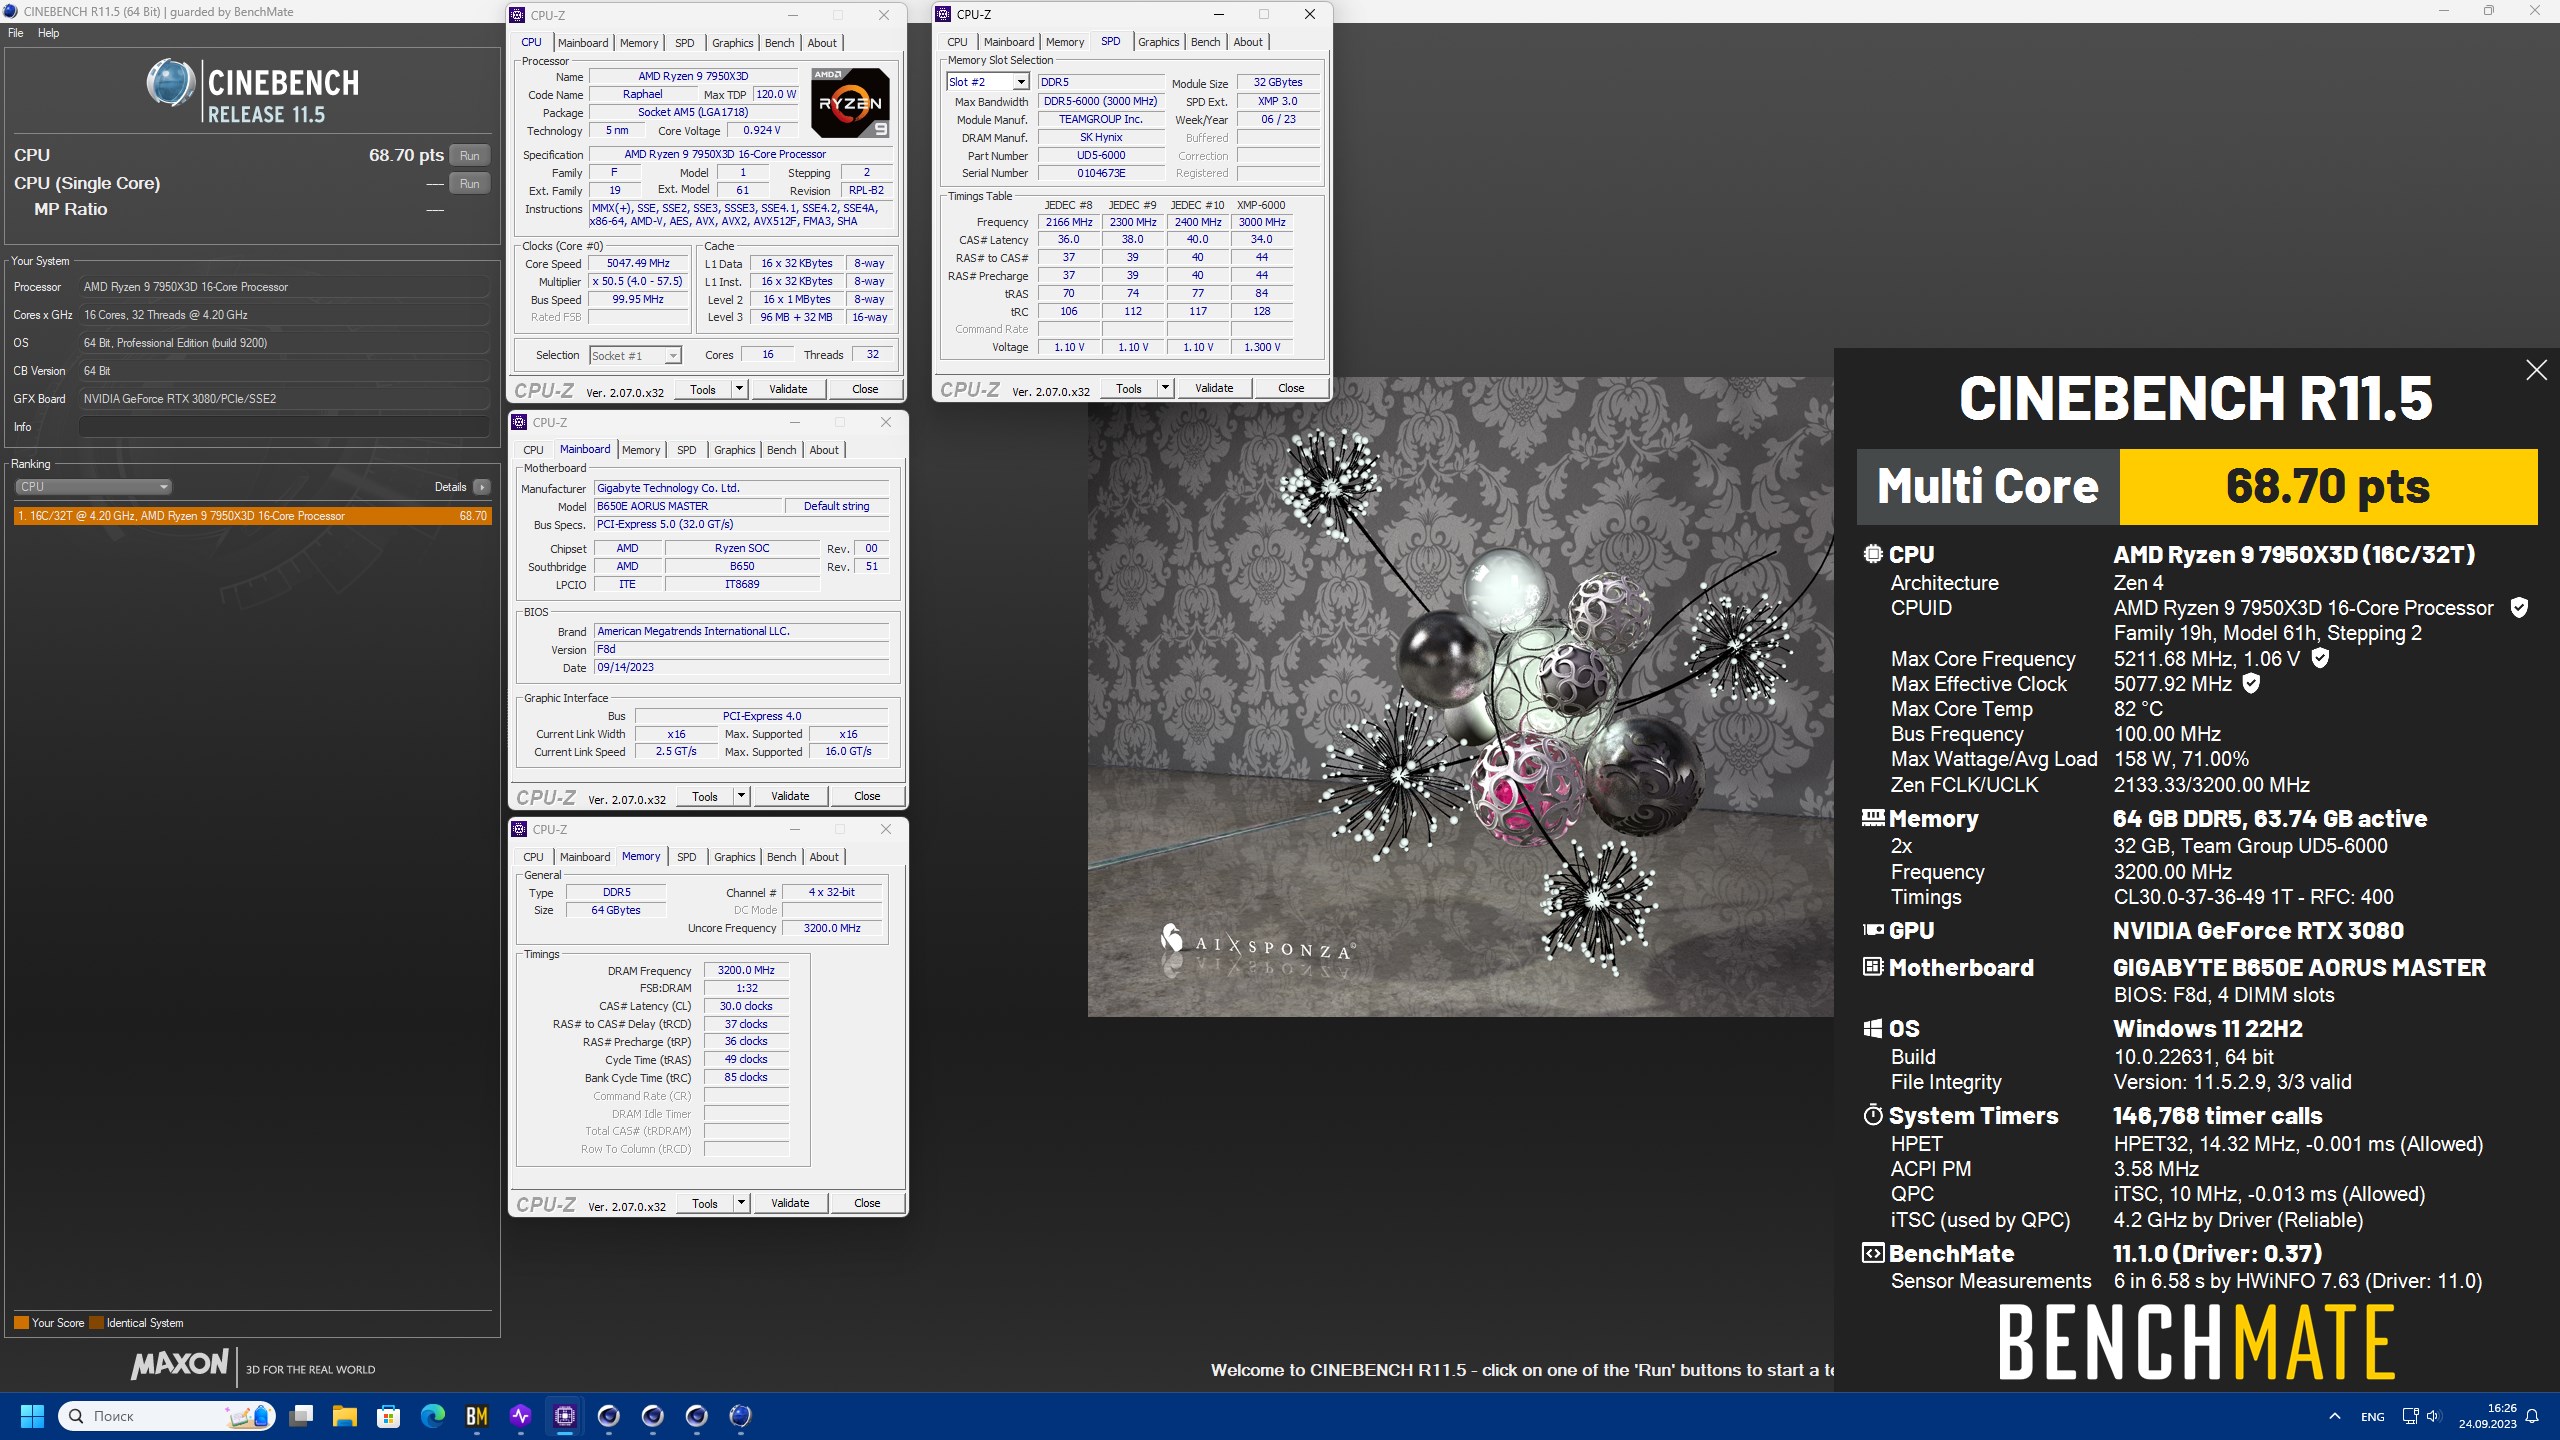Open the Windows Start menu
This screenshot has width=2560, height=1440.
(x=32, y=1416)
